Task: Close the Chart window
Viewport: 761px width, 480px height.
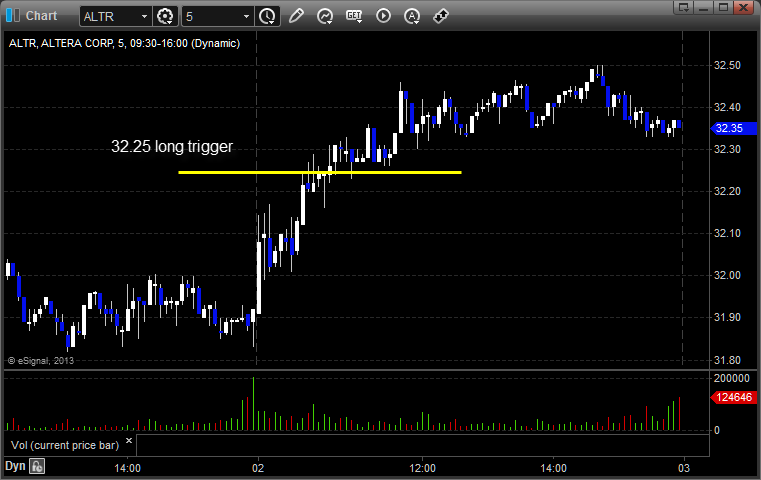Action: pyautogui.click(x=743, y=7)
